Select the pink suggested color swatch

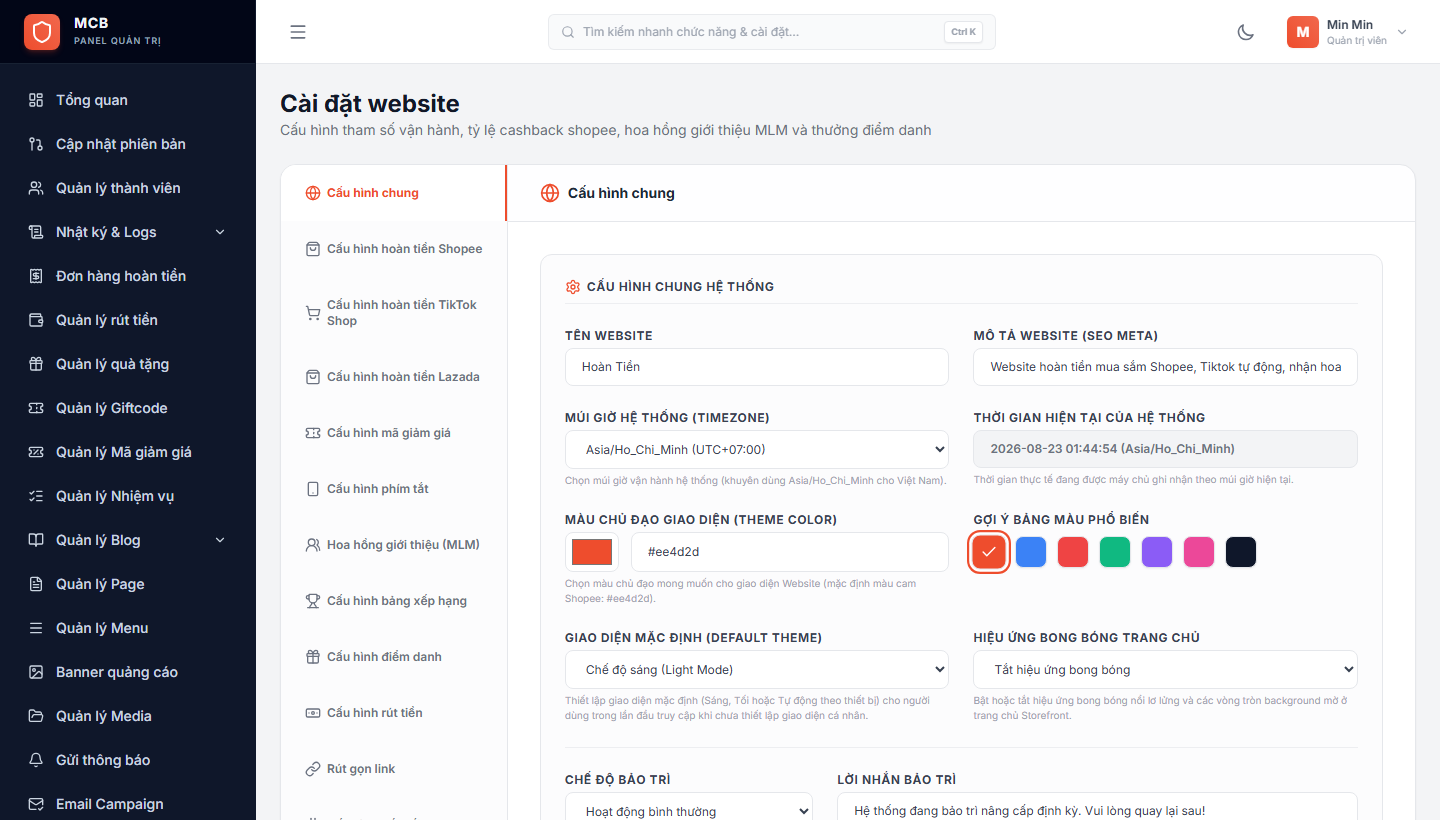click(x=1199, y=552)
